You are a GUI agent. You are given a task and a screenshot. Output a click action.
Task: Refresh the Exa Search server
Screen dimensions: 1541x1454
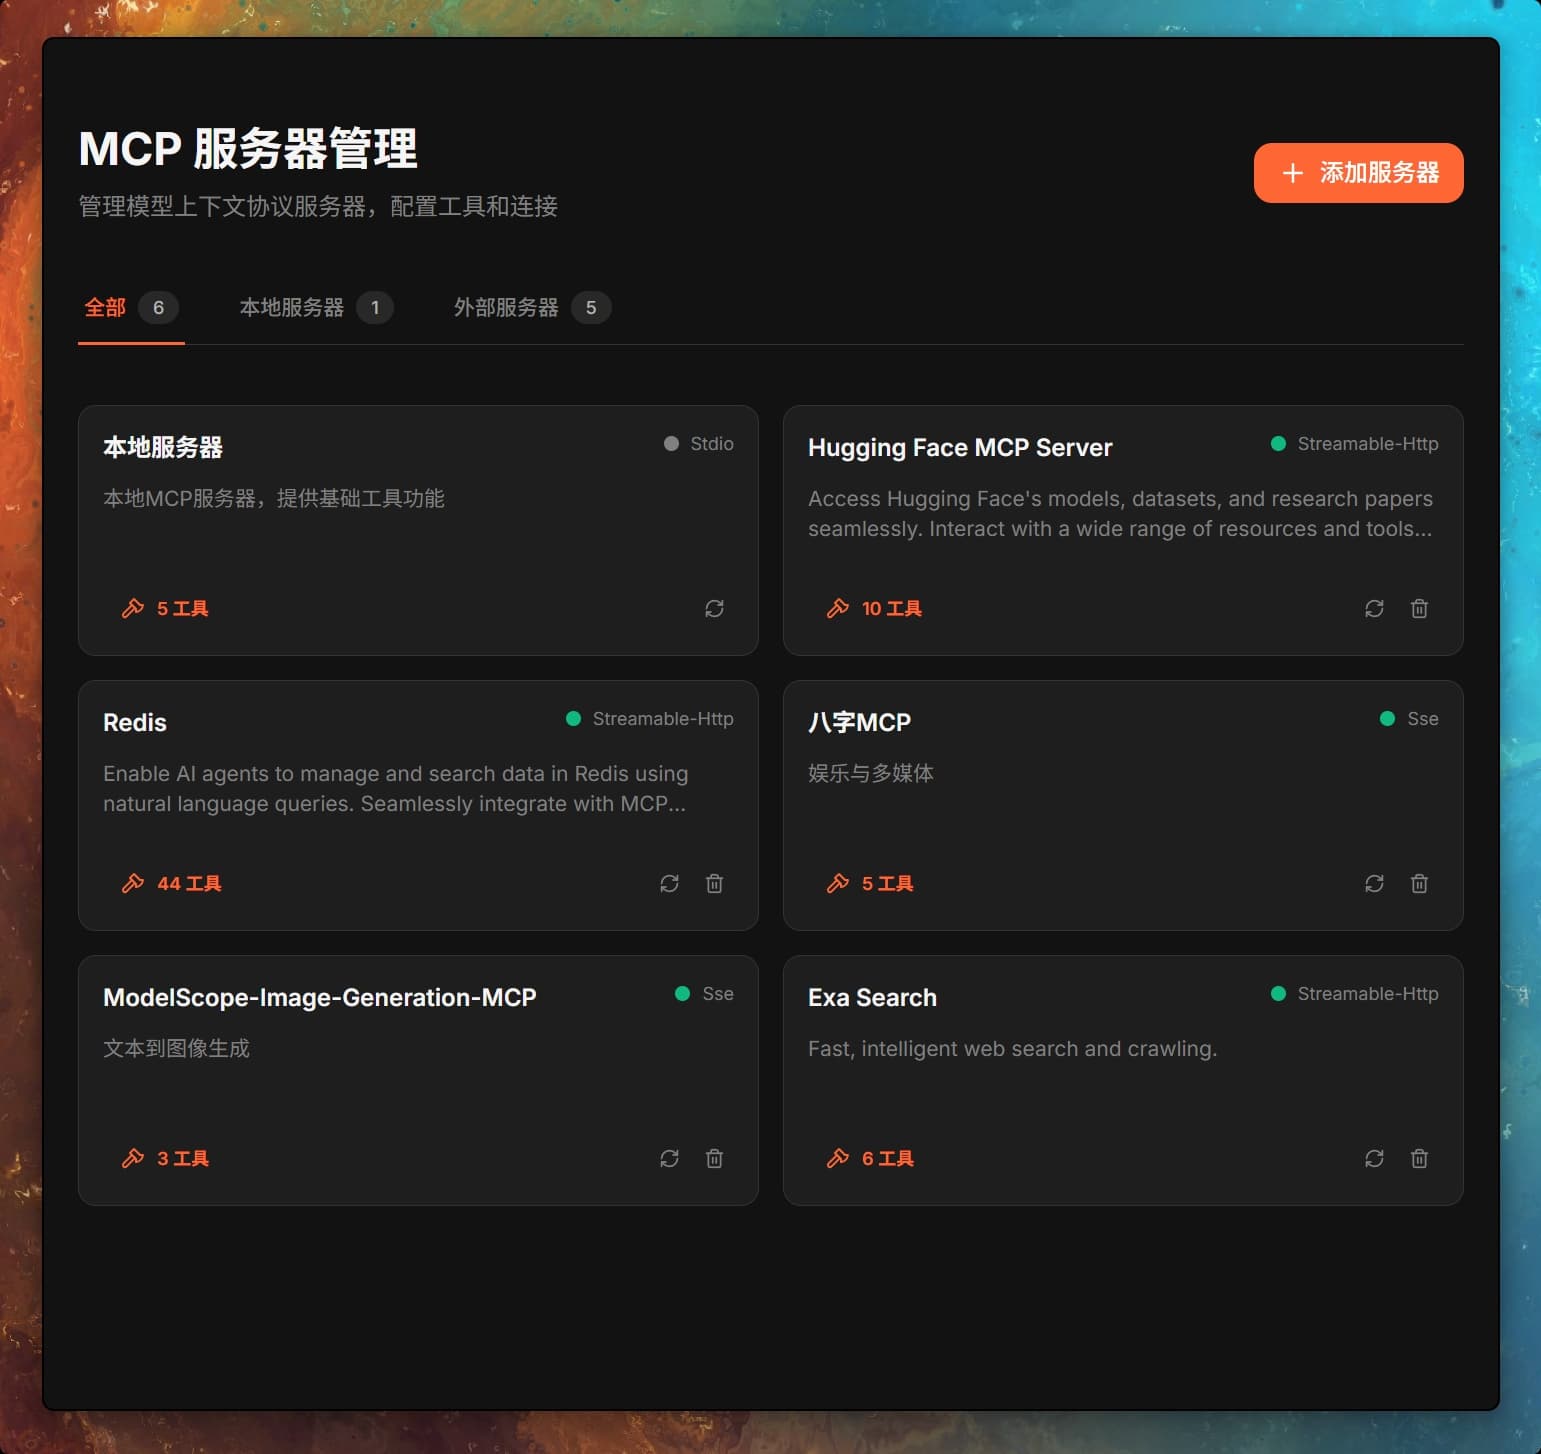(x=1374, y=1158)
